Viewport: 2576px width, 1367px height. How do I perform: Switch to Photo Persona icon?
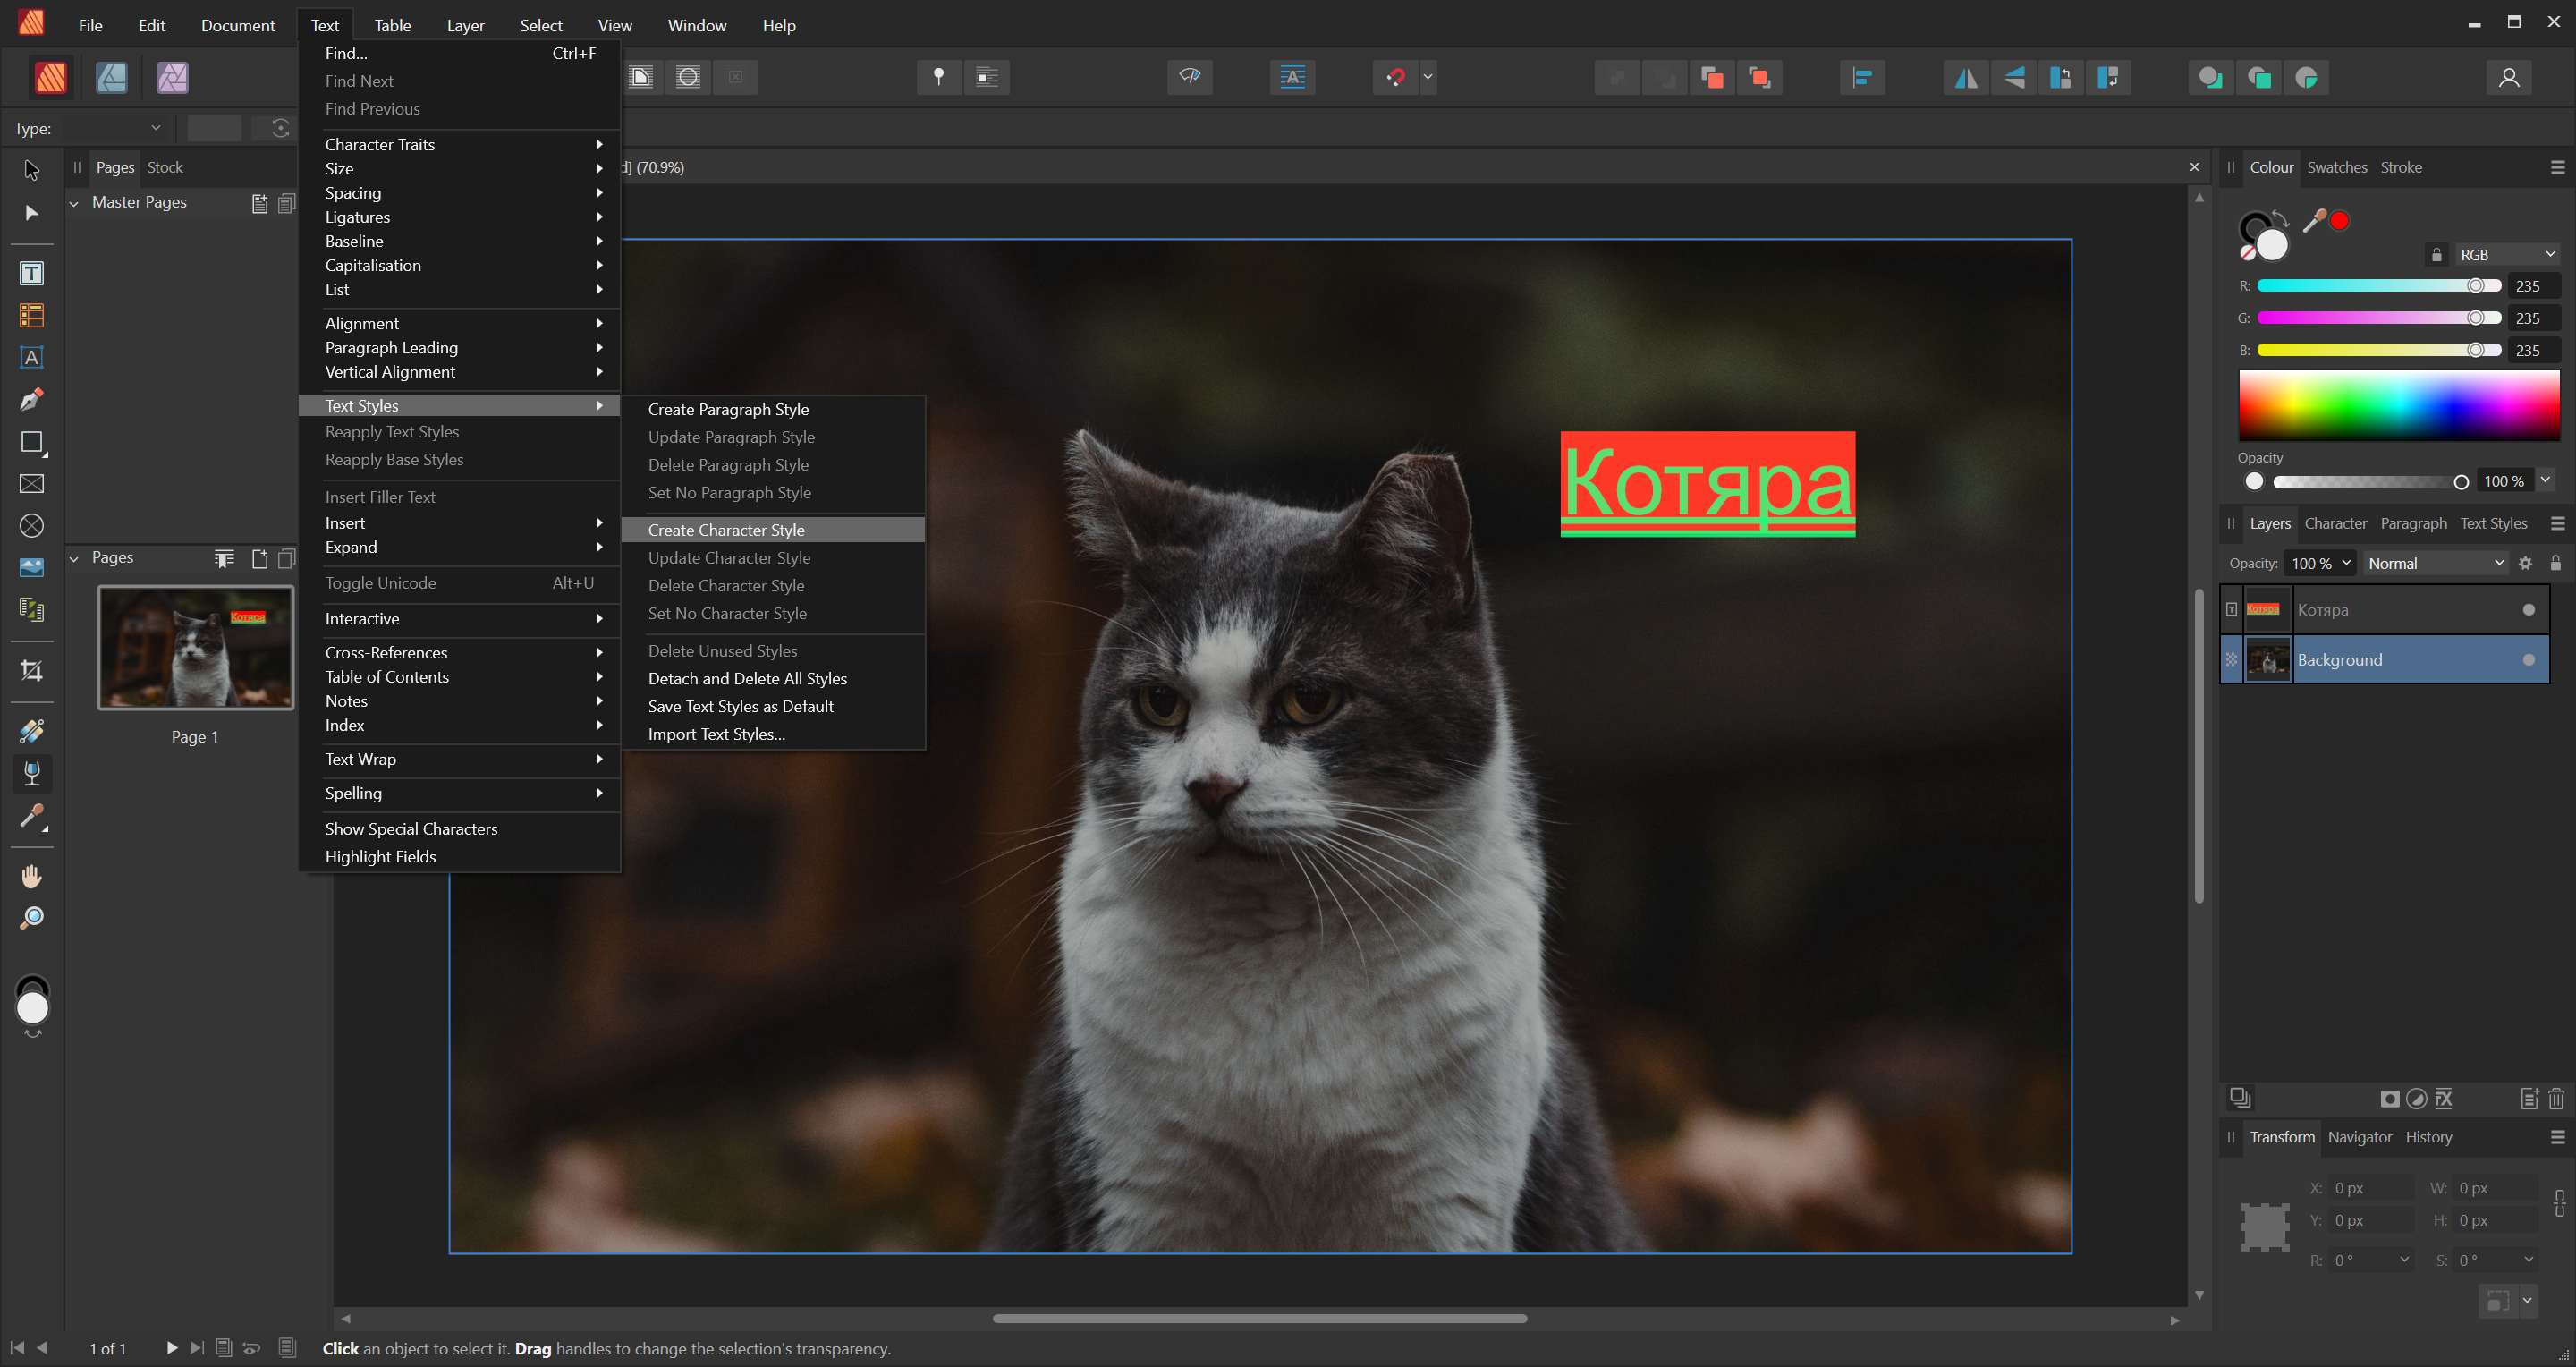click(x=172, y=78)
